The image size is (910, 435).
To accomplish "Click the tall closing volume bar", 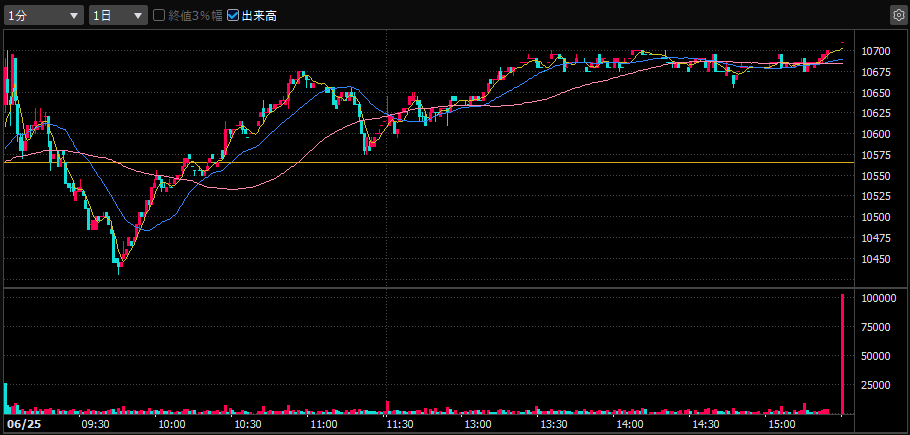I will pyautogui.click(x=842, y=354).
